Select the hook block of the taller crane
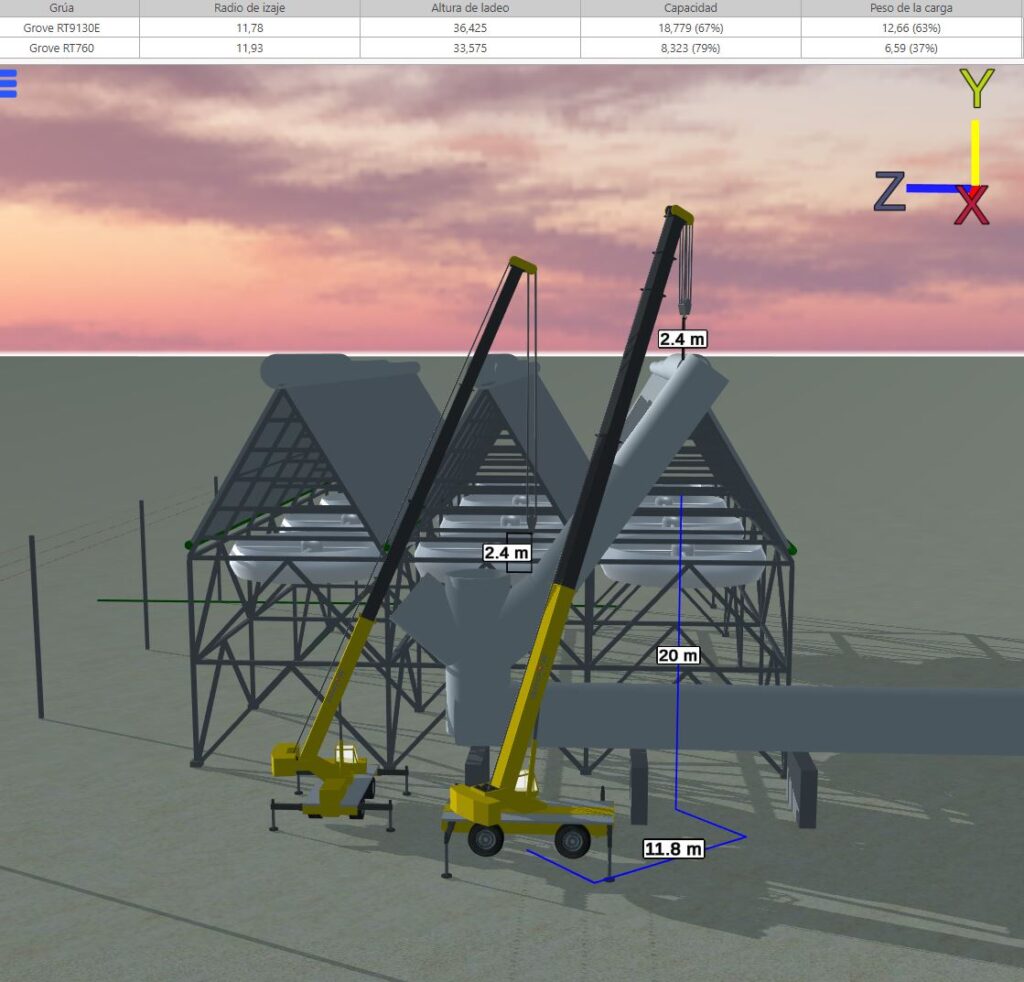Viewport: 1024px width, 982px height. click(684, 306)
